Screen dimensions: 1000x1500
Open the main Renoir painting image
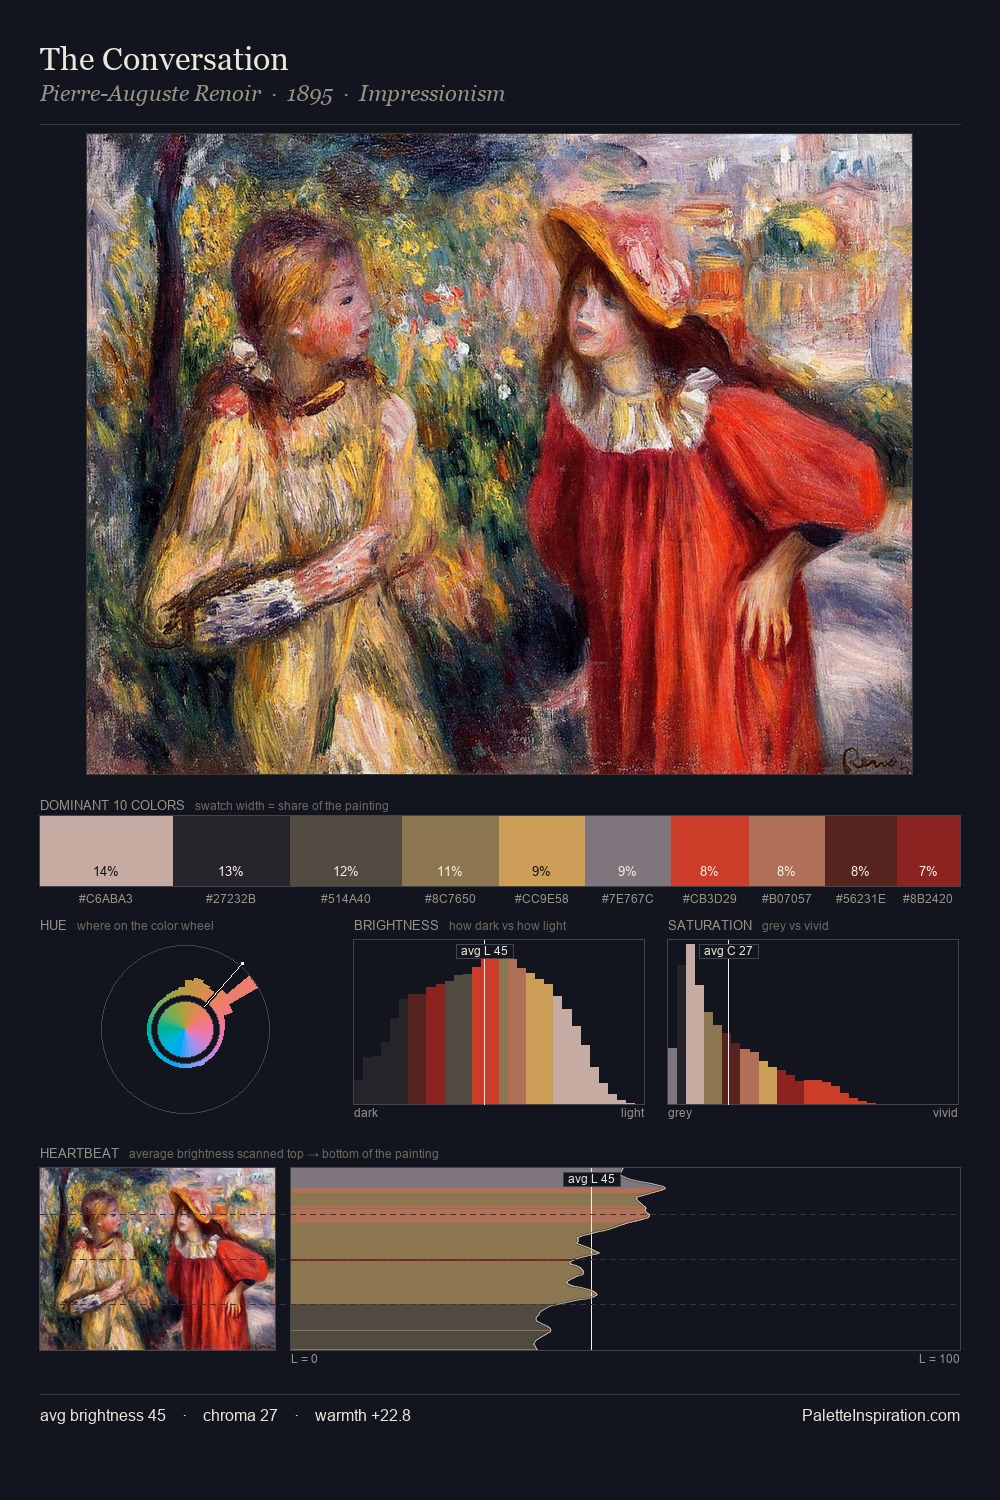tap(499, 454)
